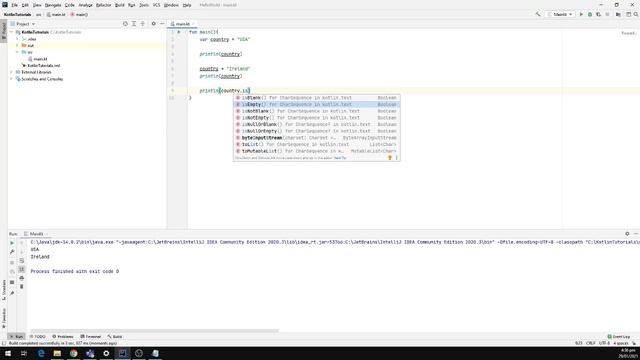The image size is (640, 360).
Task: Open the TODO tool window
Action: click(x=38, y=337)
